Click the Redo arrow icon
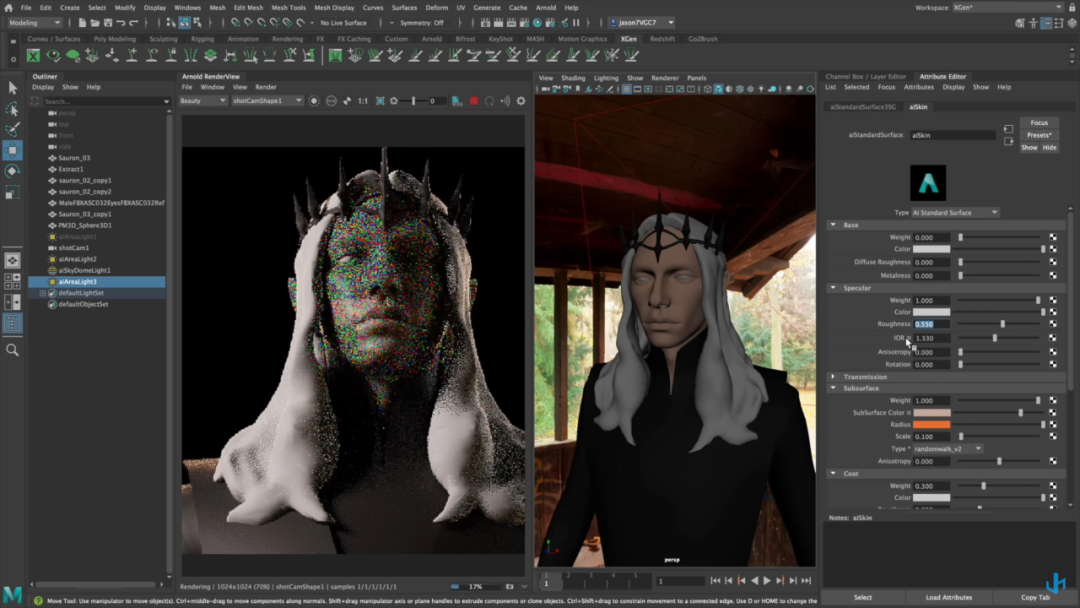 tap(134, 23)
